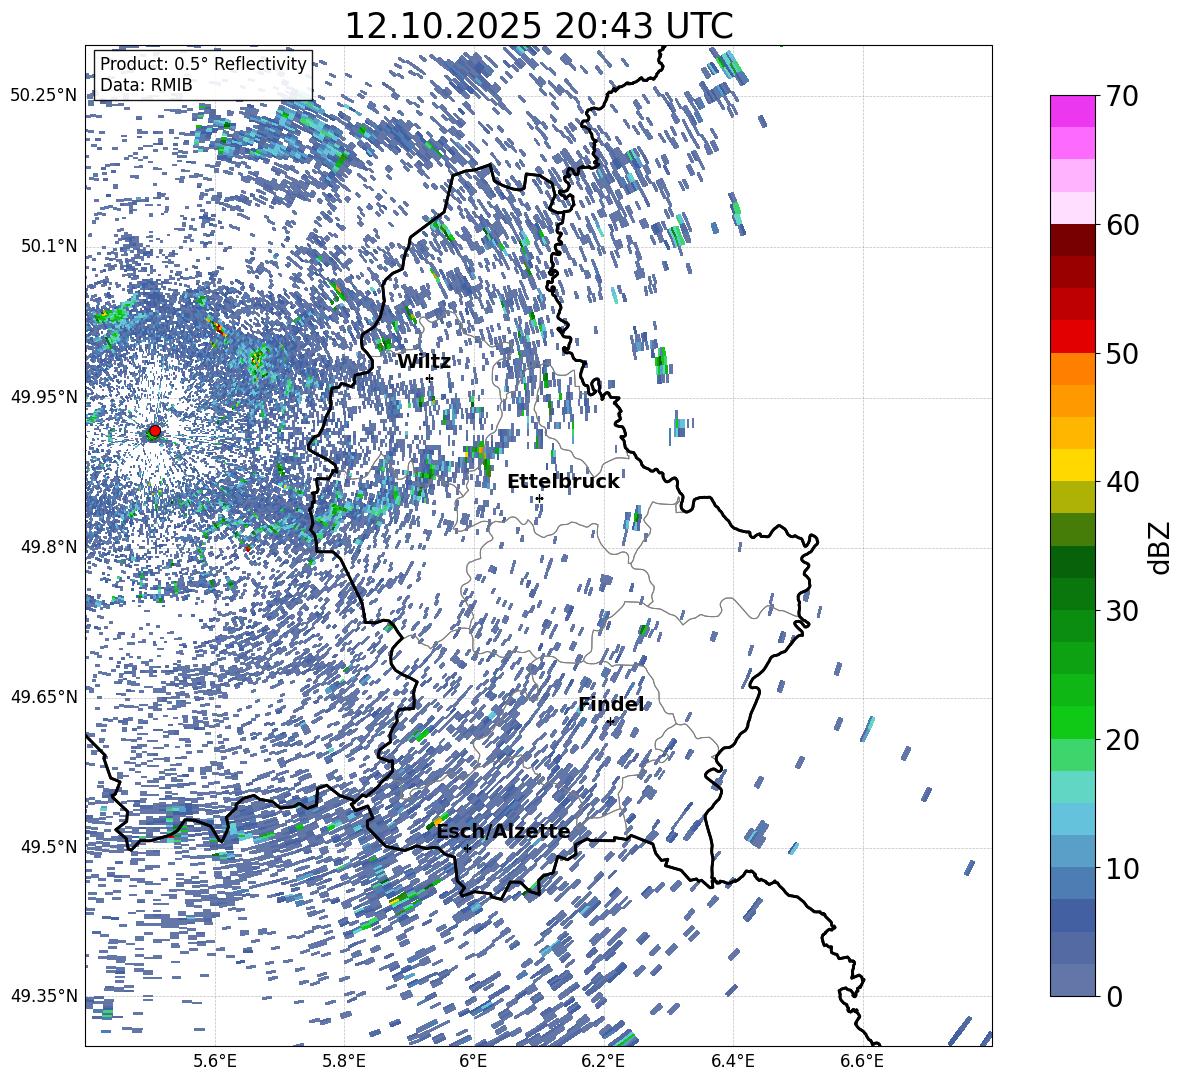This screenshot has height=1081, width=1184.
Task: Click the Wiltz city label
Action: click(424, 362)
